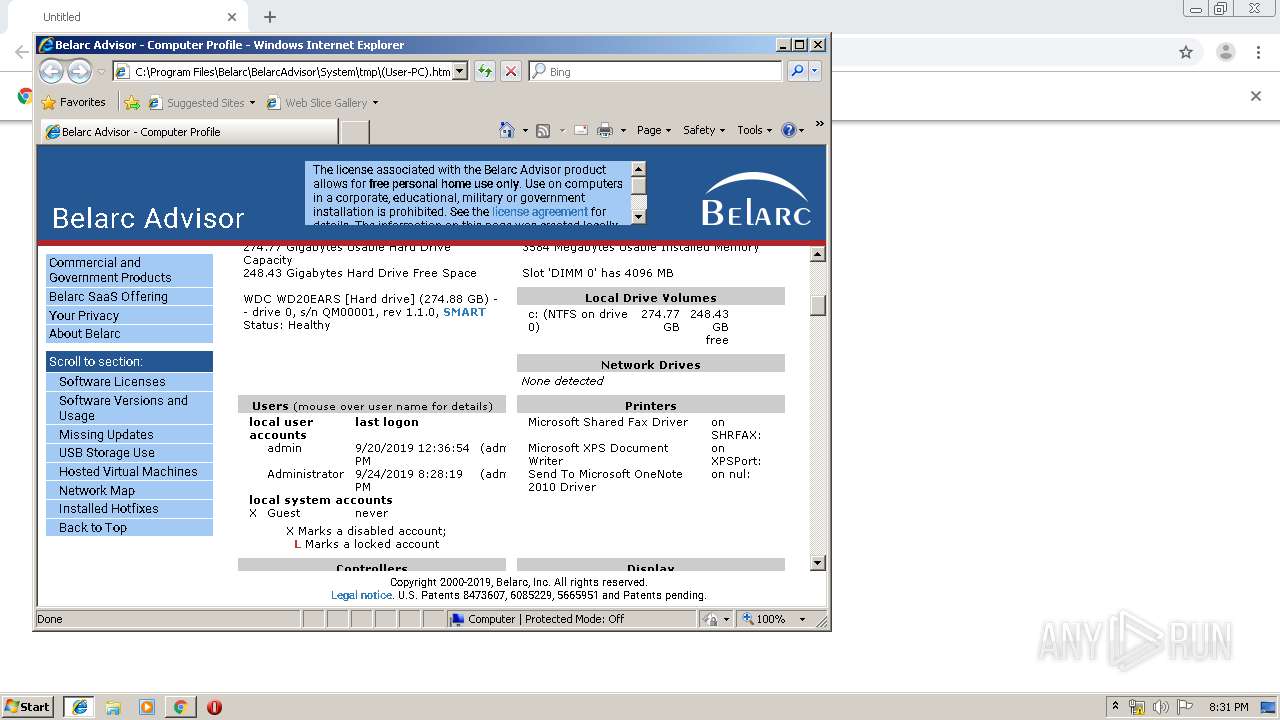Viewport: 1280px width, 720px height.
Task: Click the Bing search magnifier button
Action: point(797,71)
